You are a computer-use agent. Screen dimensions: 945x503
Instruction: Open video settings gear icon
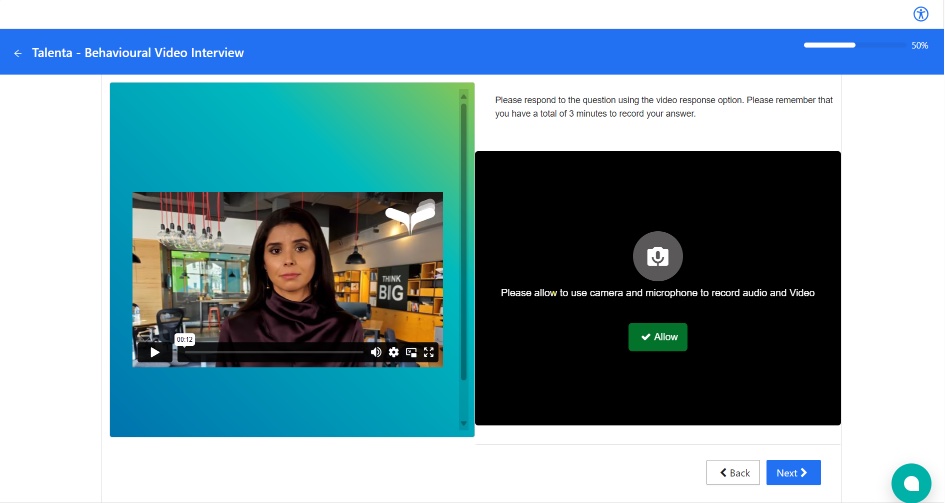(394, 352)
